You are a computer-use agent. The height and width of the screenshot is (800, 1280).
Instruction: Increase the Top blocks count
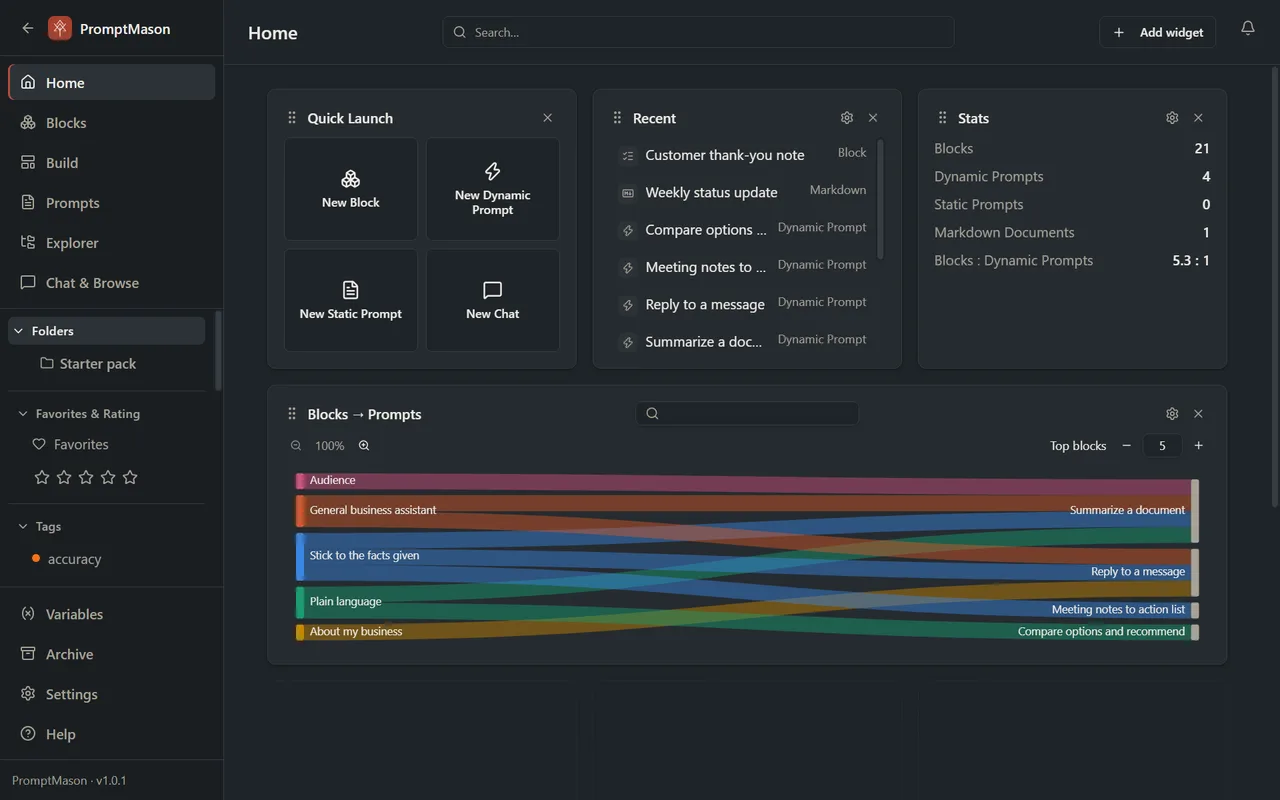(x=1199, y=446)
